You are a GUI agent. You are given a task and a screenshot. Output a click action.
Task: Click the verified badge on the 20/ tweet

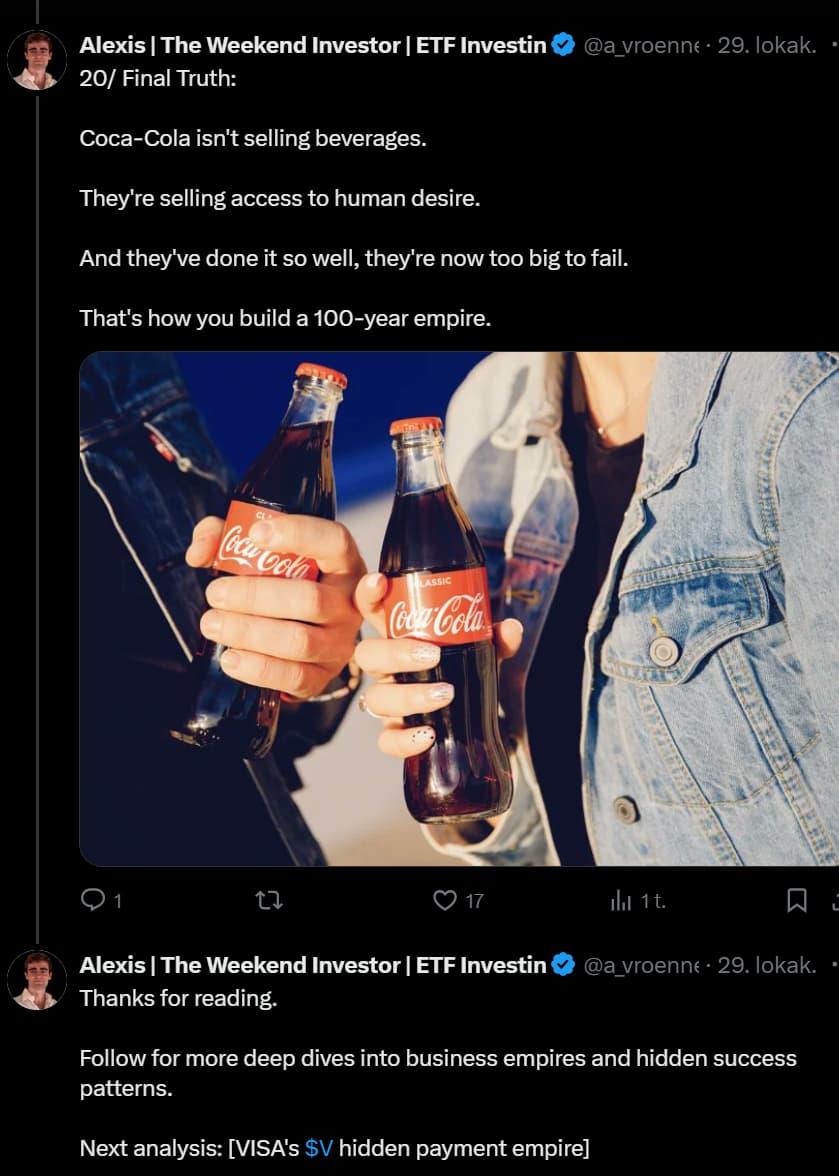[x=563, y=45]
